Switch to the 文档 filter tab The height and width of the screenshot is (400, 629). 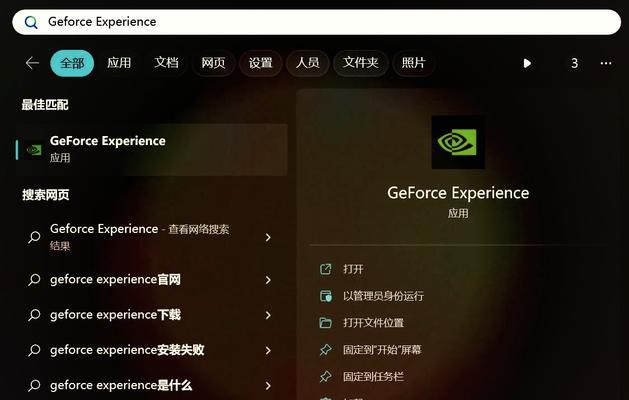pos(166,63)
